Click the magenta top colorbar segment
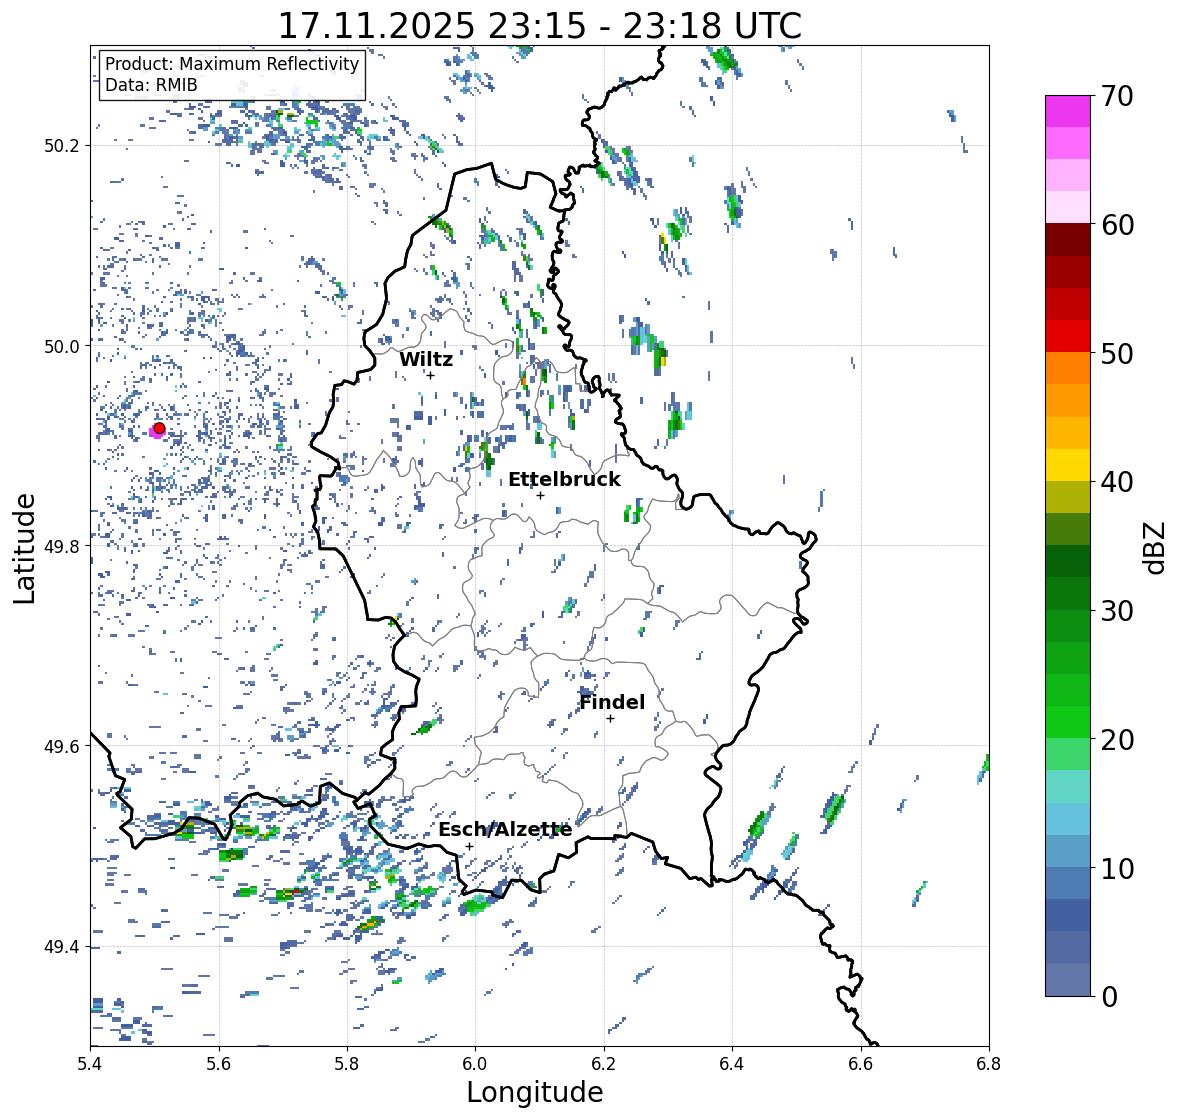The image size is (1179, 1117). (1068, 111)
